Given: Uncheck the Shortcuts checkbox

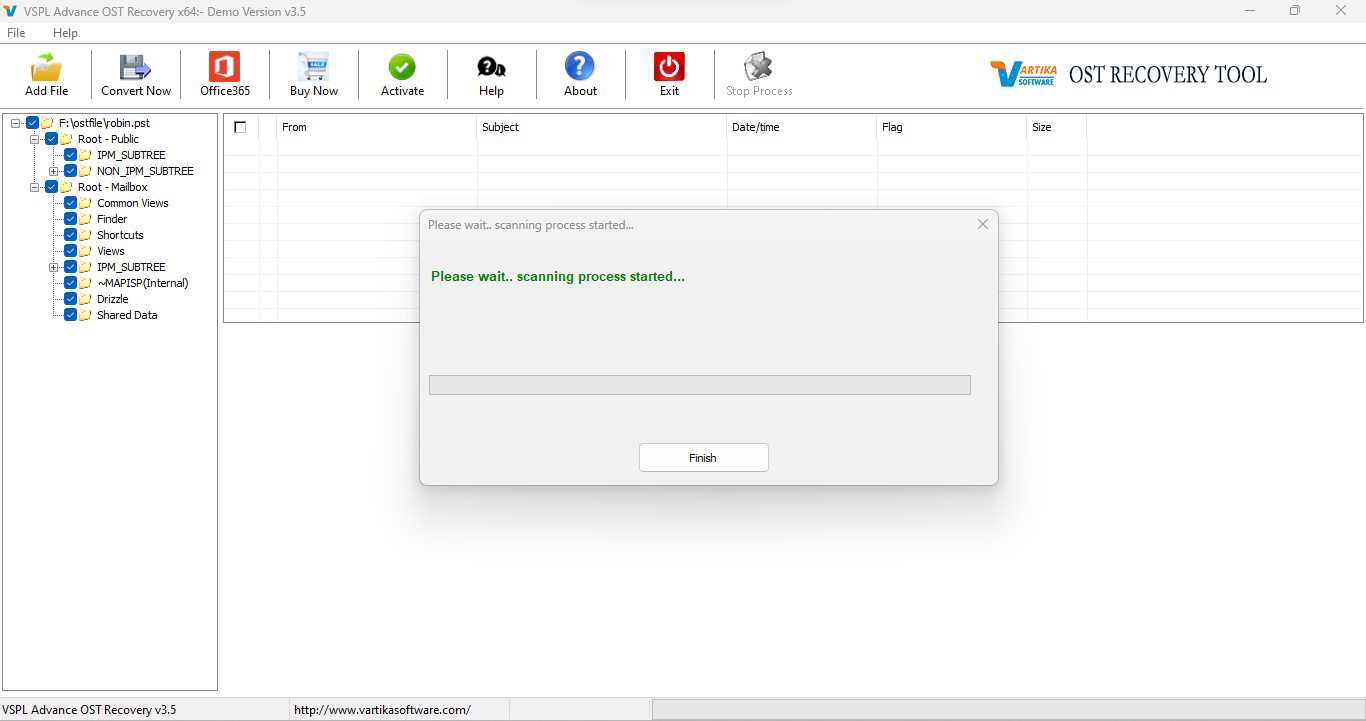Looking at the screenshot, I should [70, 235].
